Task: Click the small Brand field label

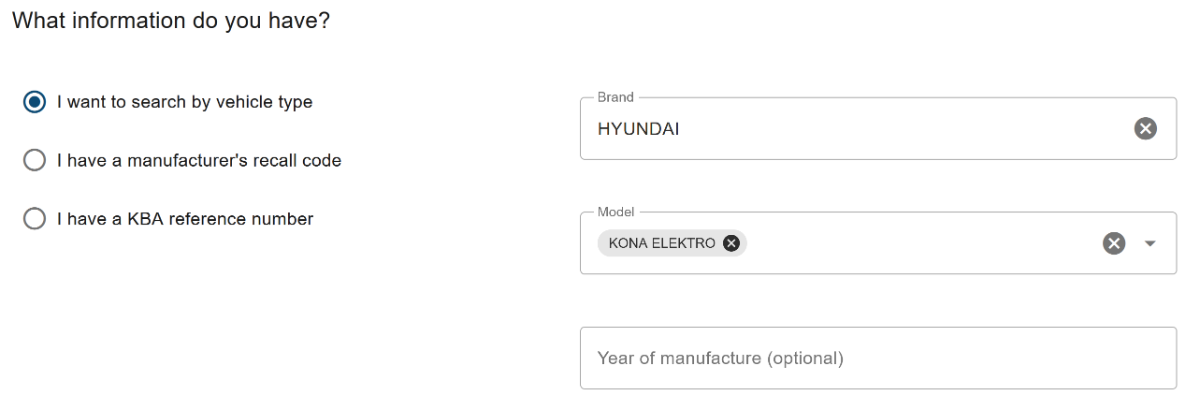Action: (x=615, y=97)
